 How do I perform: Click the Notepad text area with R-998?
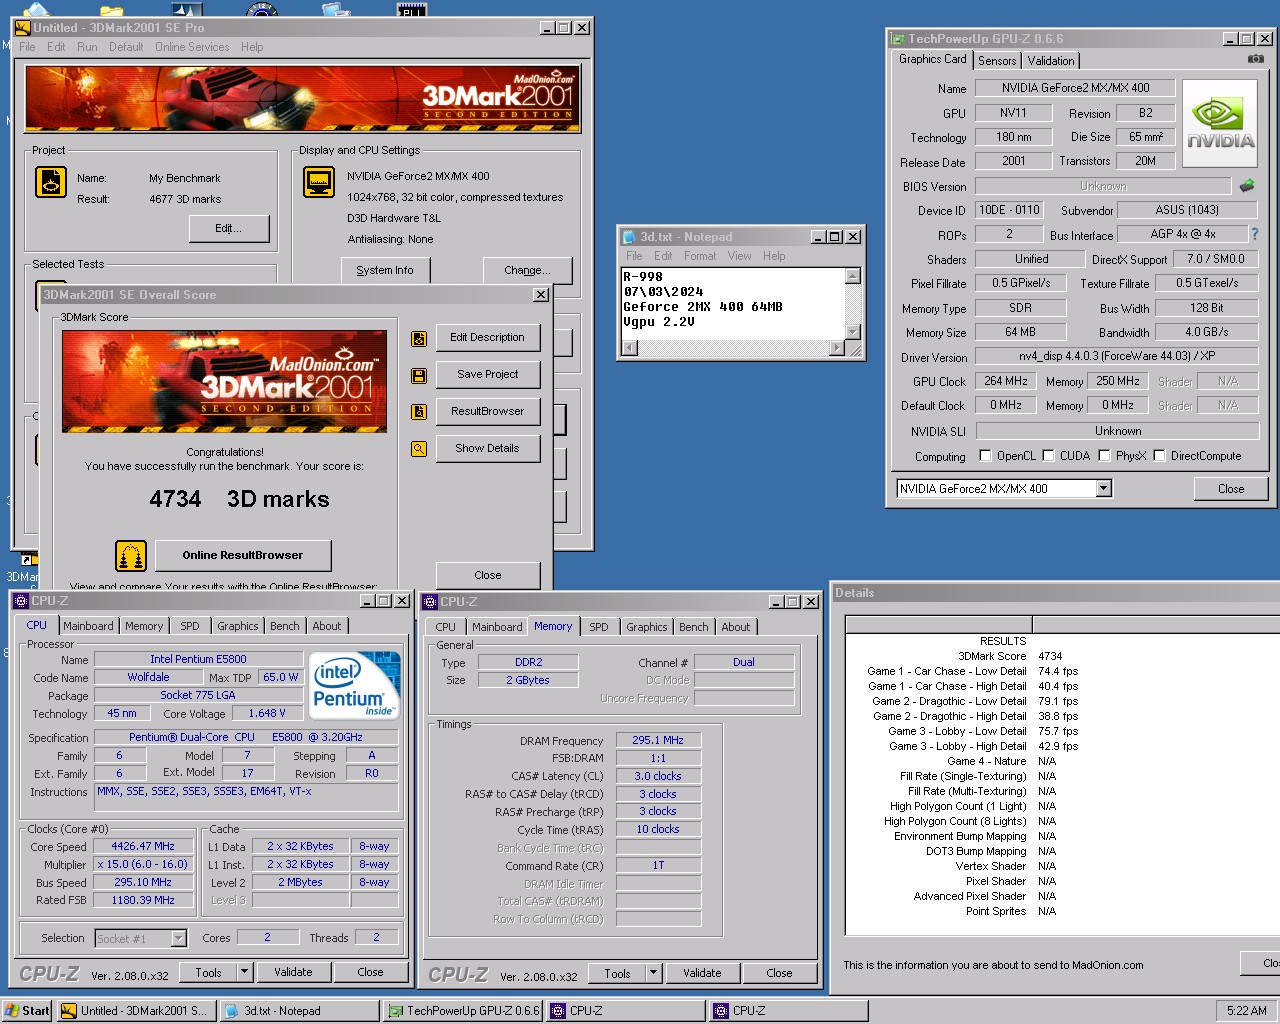(x=733, y=304)
